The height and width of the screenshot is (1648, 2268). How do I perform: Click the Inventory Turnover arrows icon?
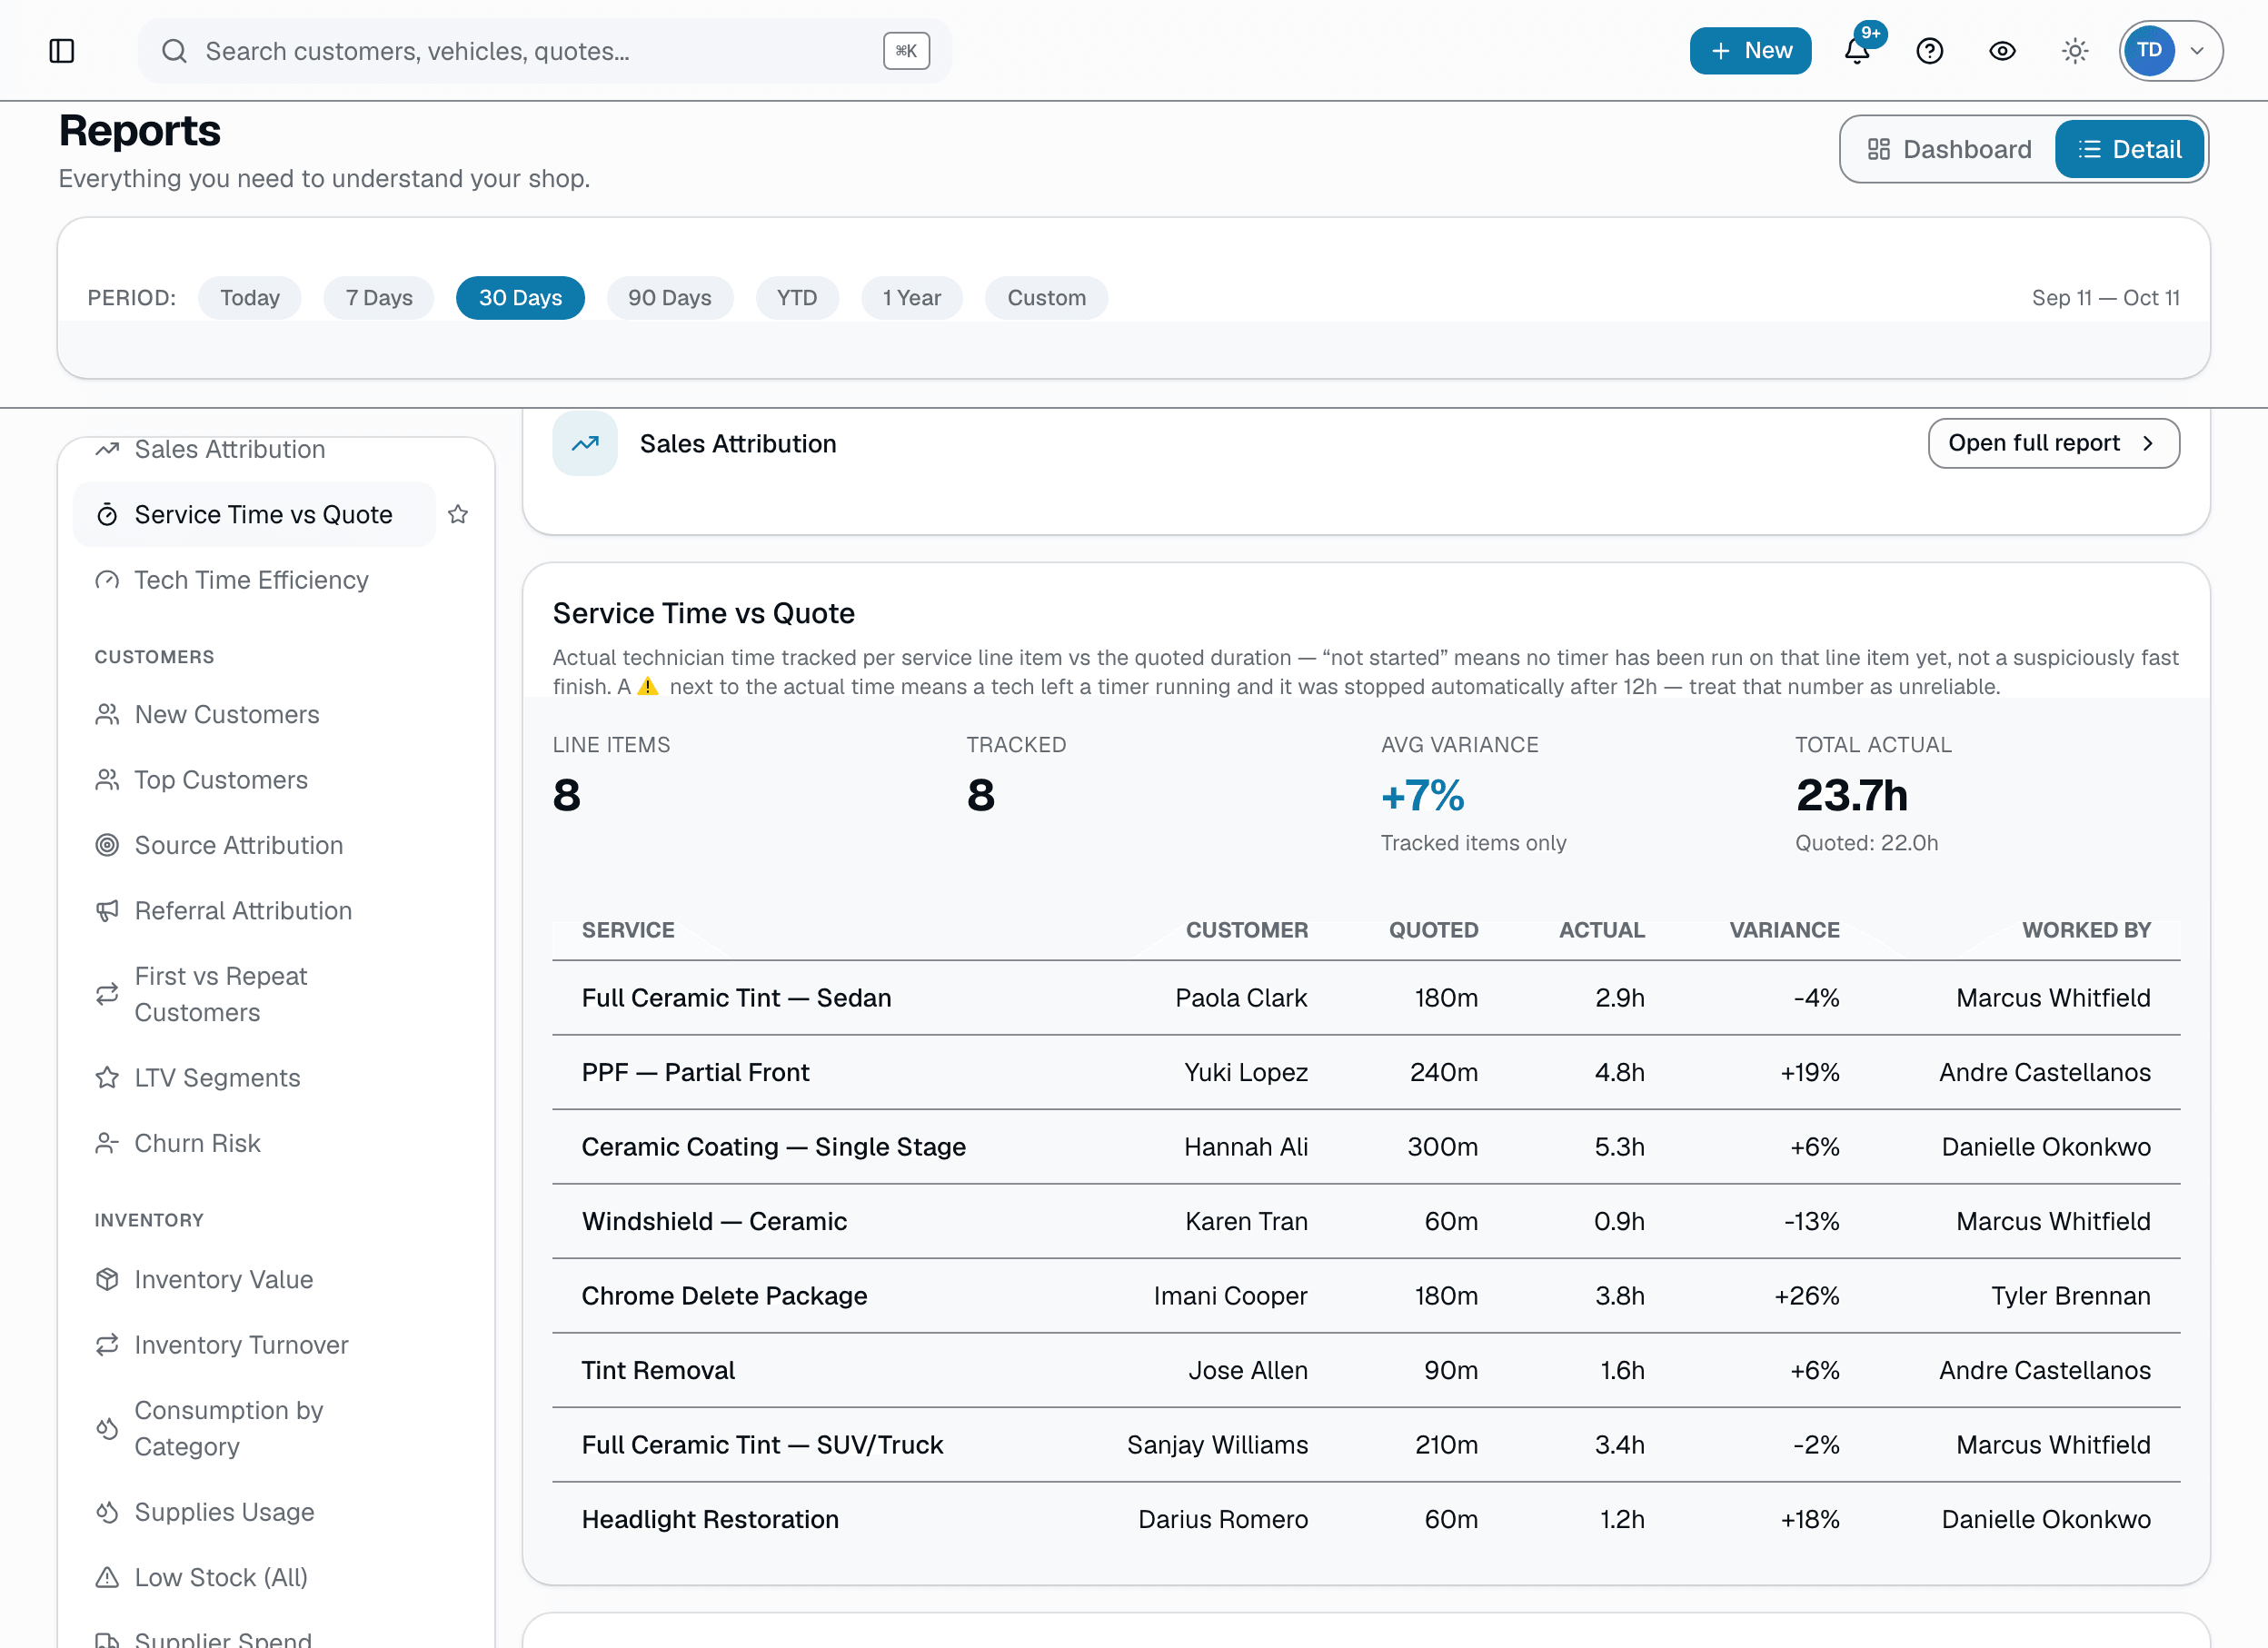point(107,1345)
